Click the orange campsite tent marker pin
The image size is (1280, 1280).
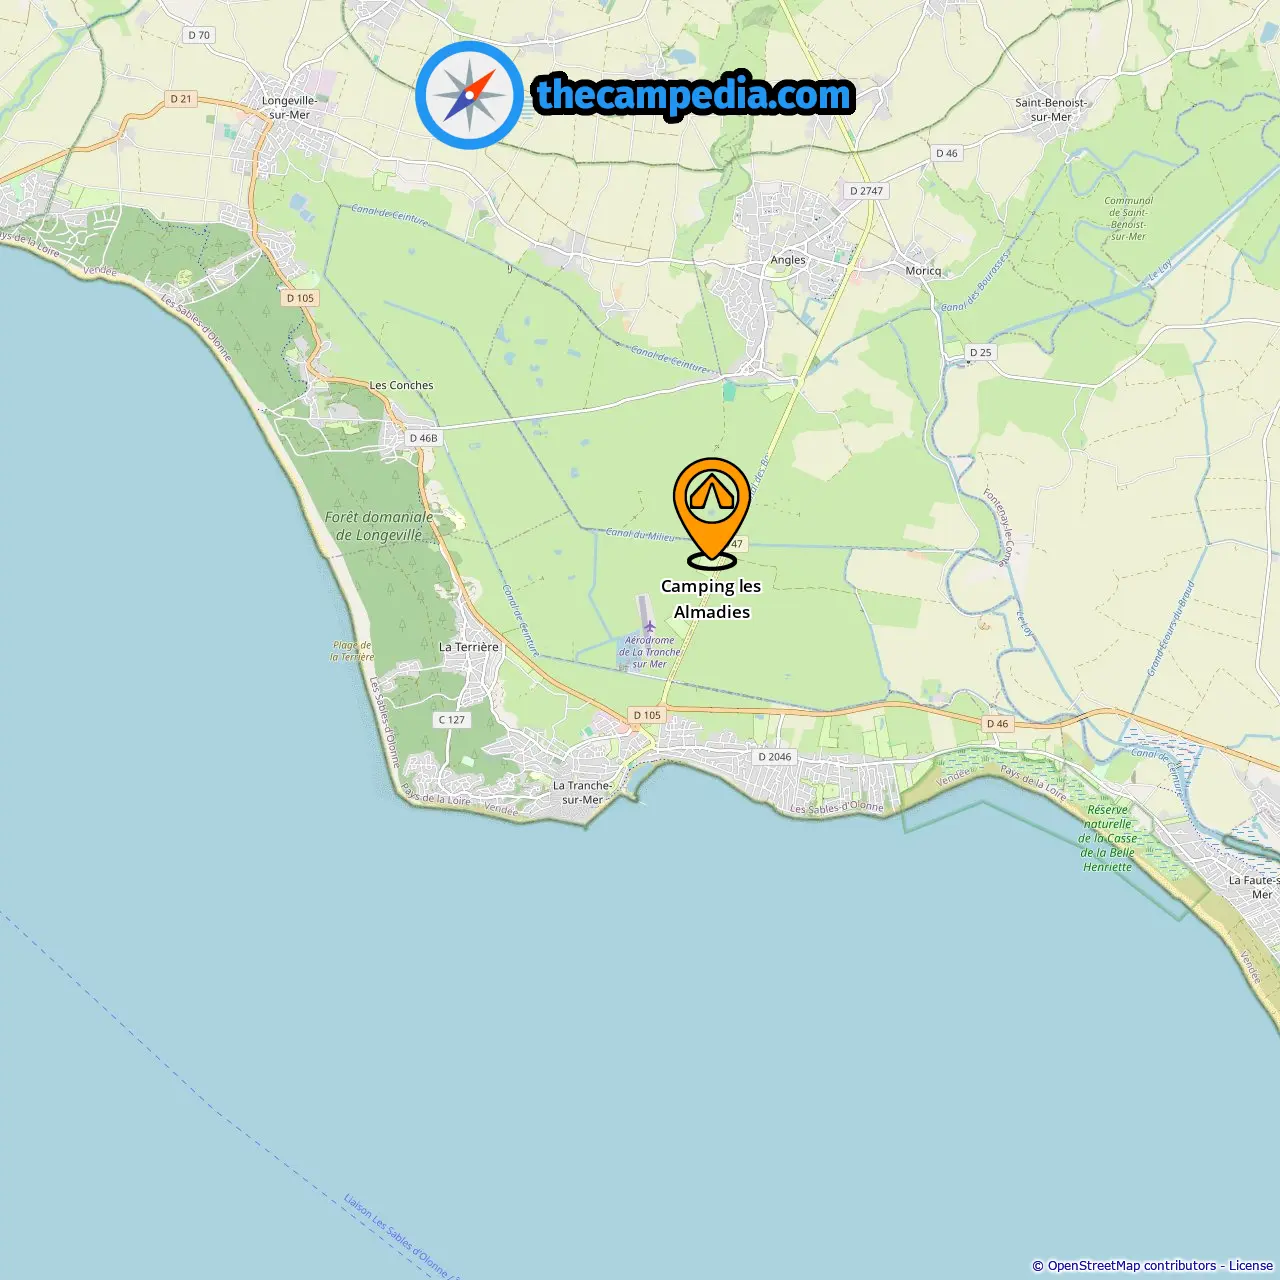[x=711, y=512]
